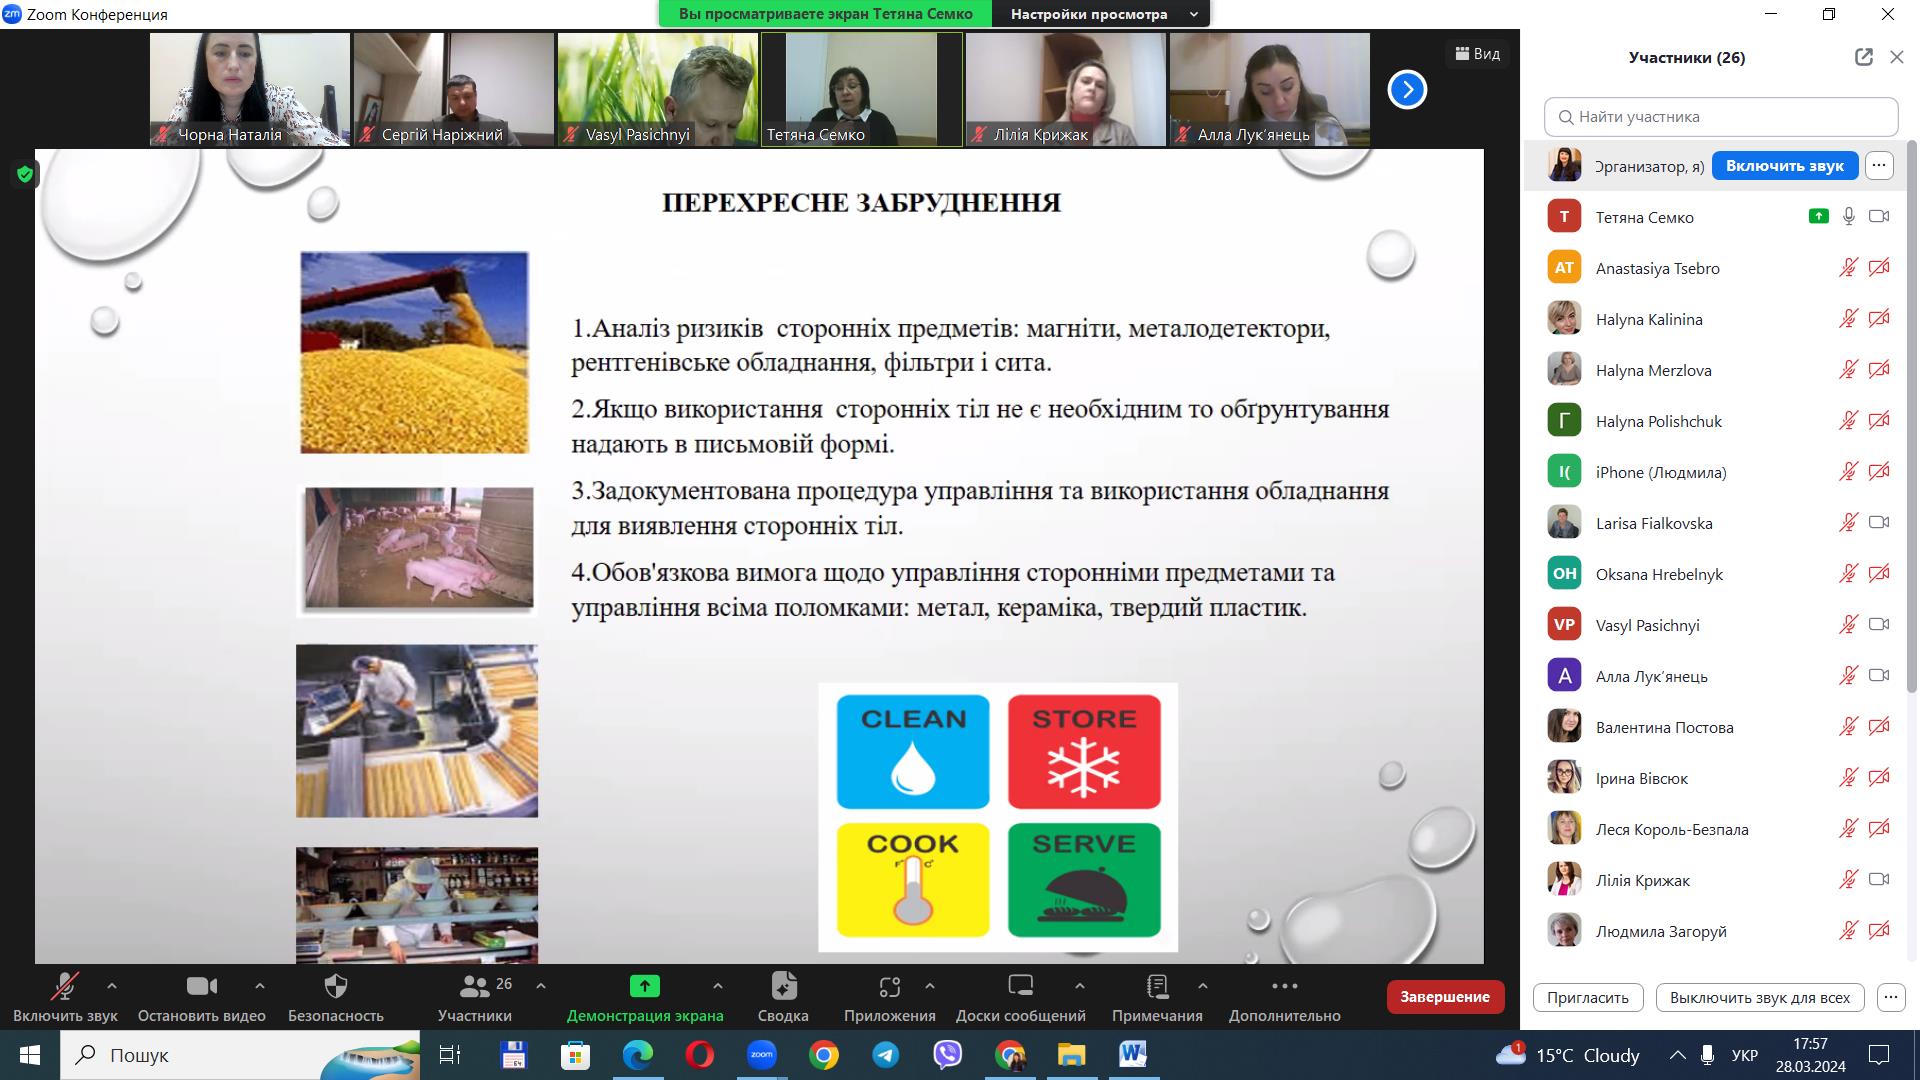Open the Вид view menu

click(1477, 54)
